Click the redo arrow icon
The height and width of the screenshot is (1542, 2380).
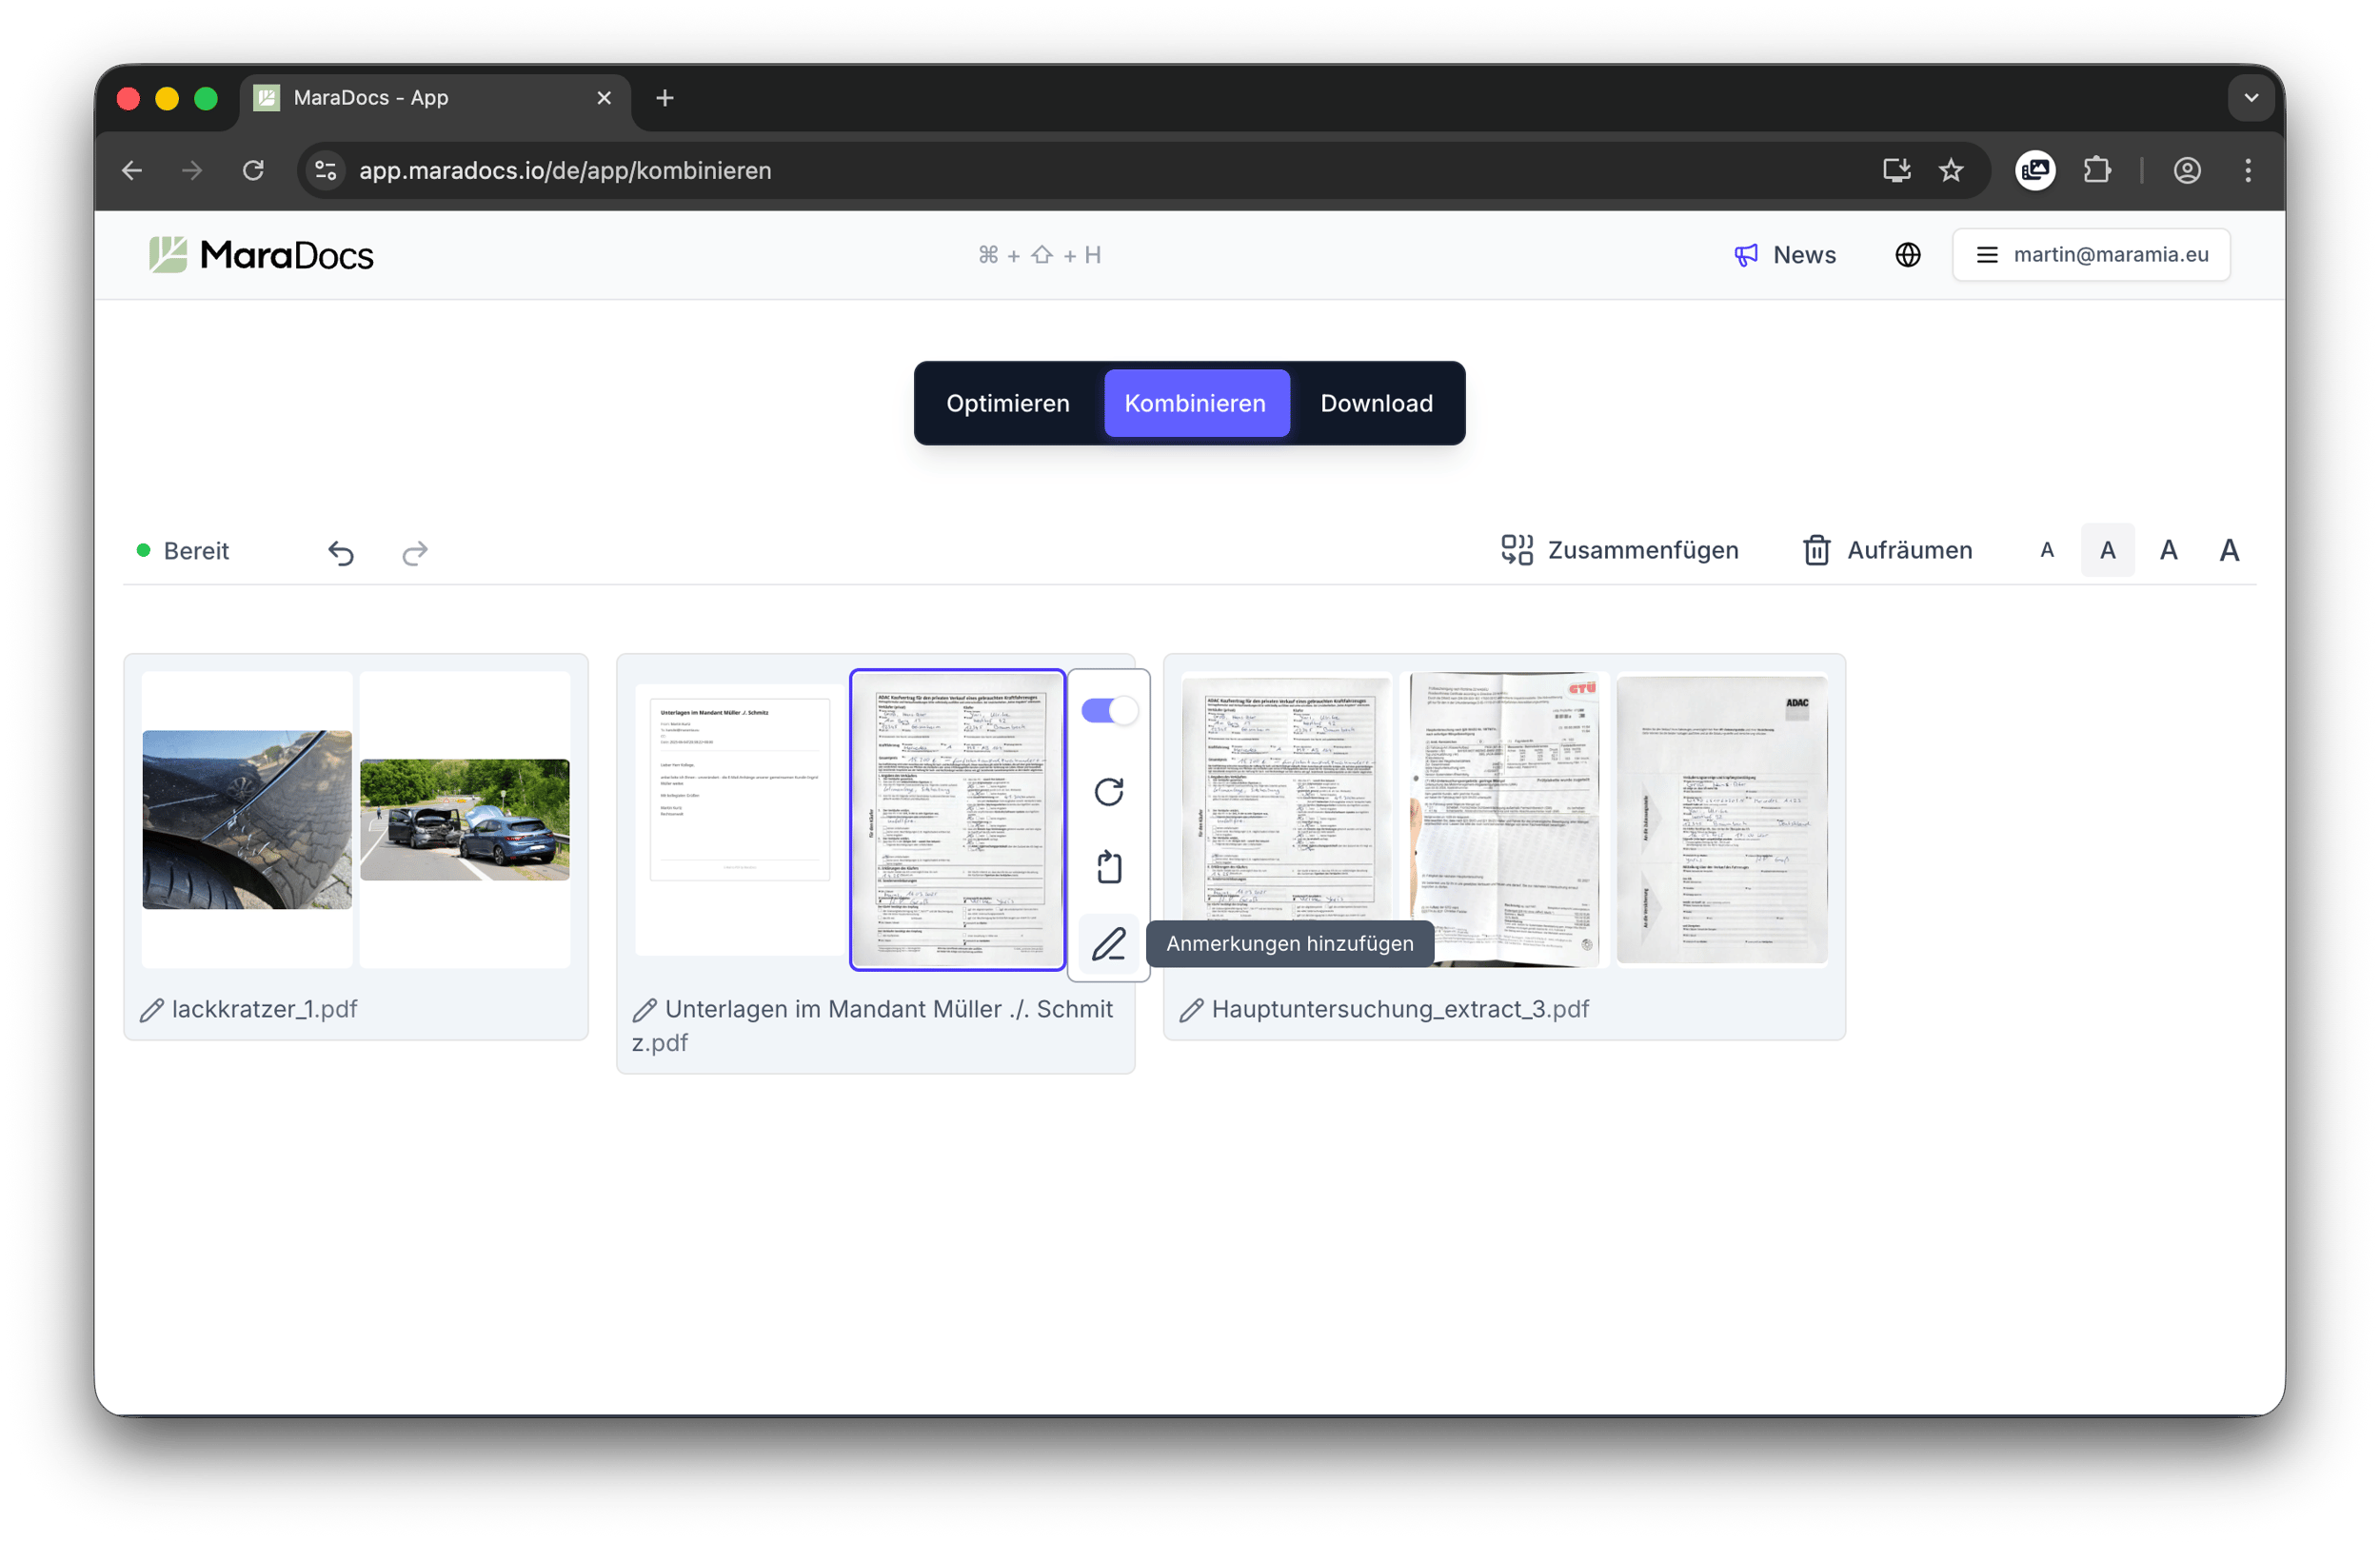click(415, 552)
